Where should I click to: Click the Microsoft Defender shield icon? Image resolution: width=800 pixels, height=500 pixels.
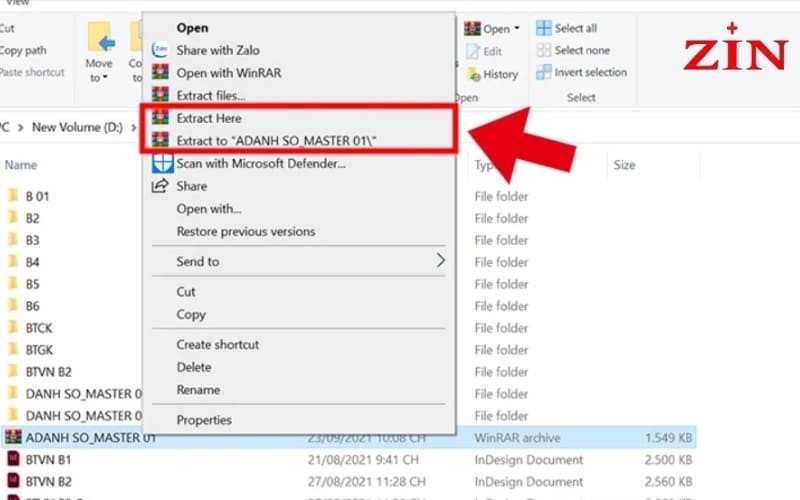coord(160,164)
